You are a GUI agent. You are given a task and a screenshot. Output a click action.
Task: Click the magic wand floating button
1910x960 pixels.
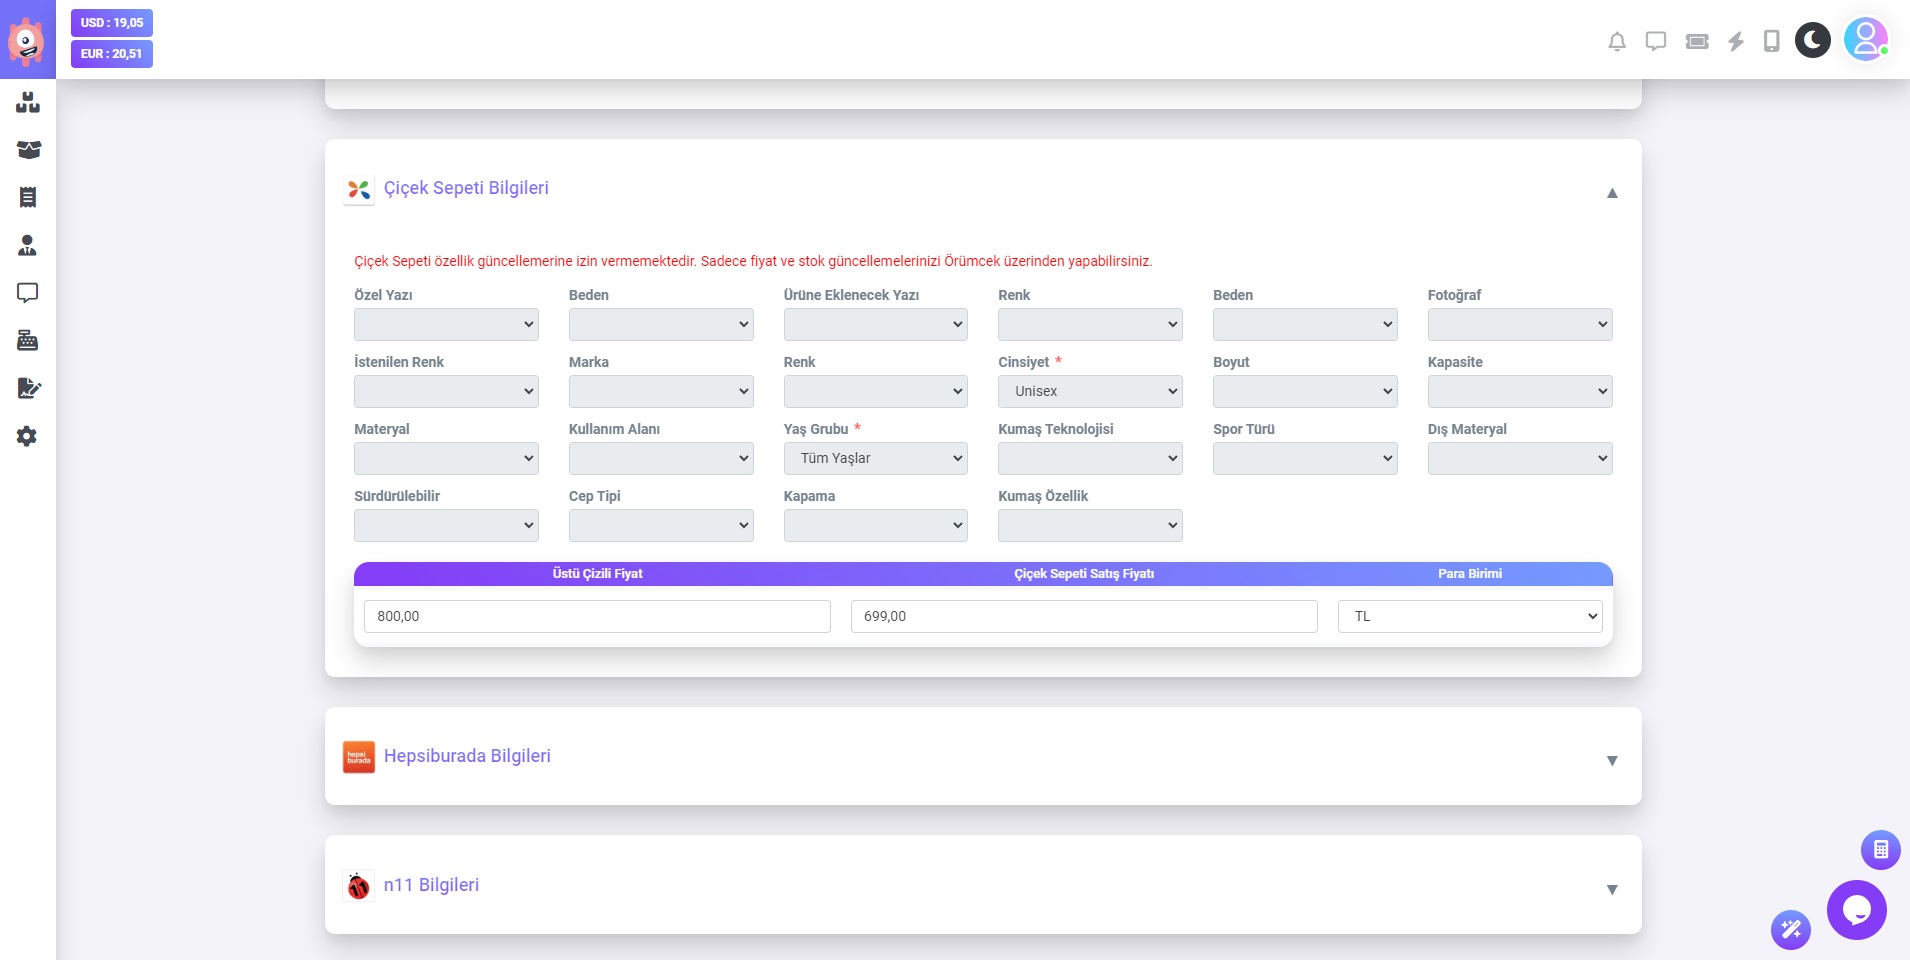pyautogui.click(x=1790, y=930)
